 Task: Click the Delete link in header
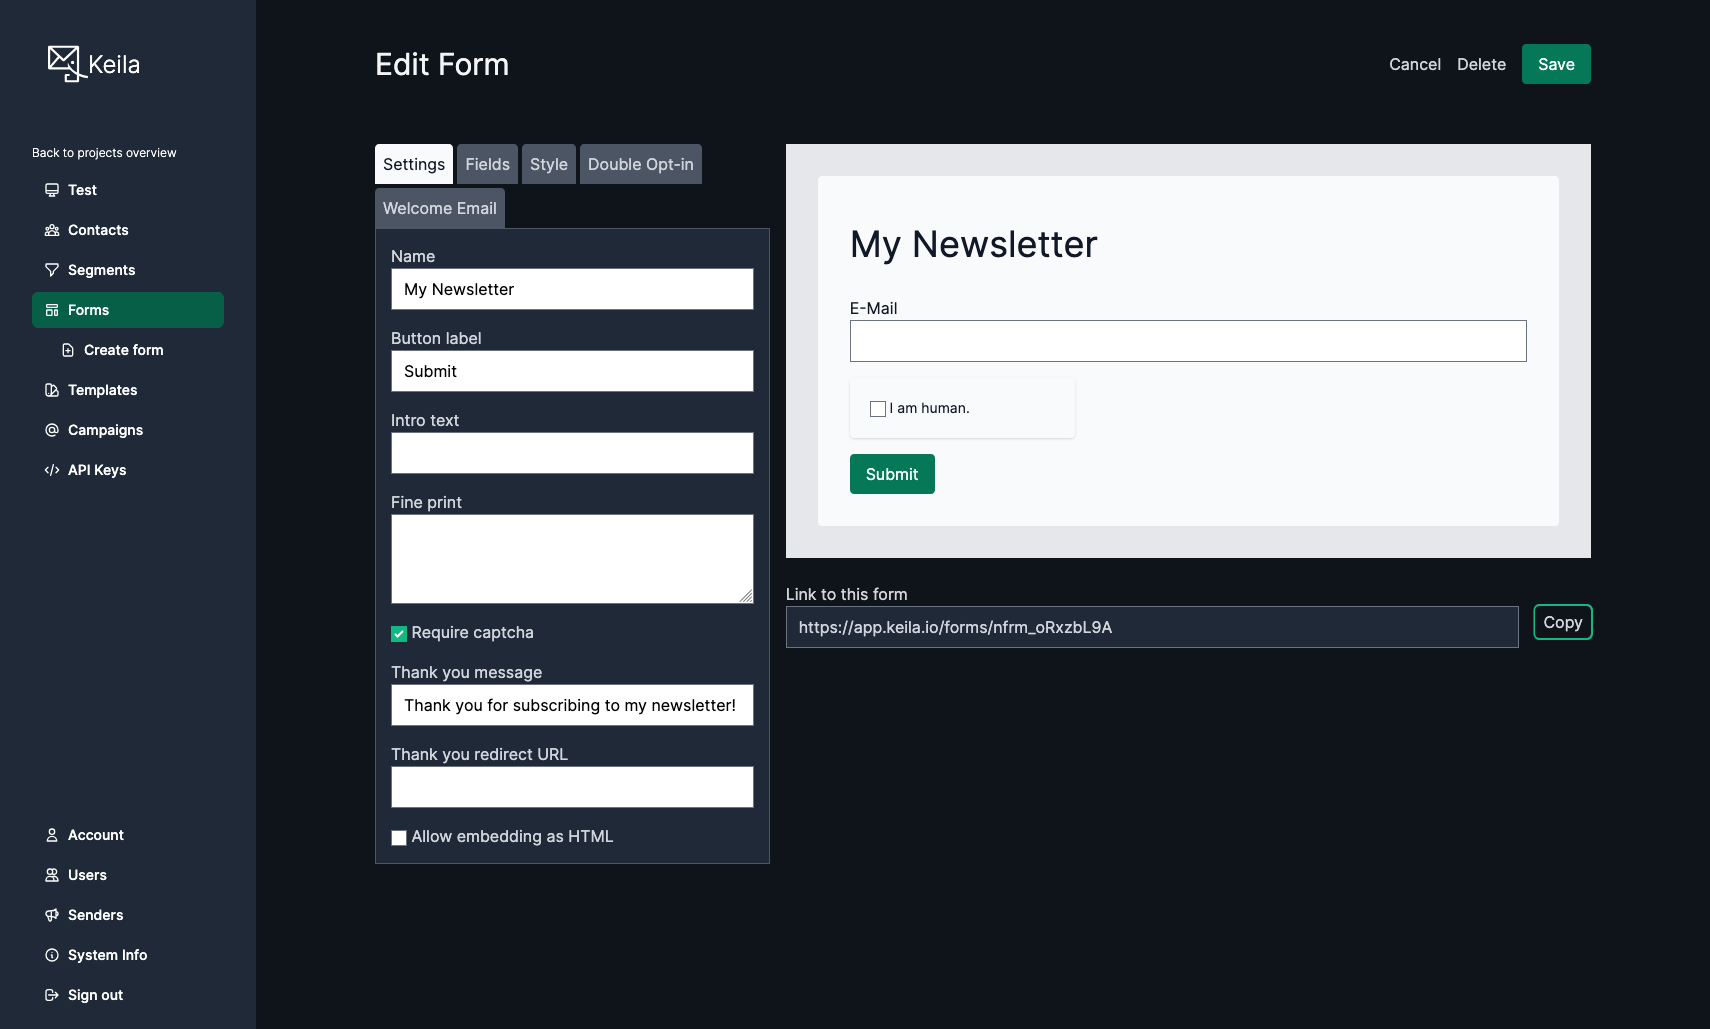(1481, 64)
